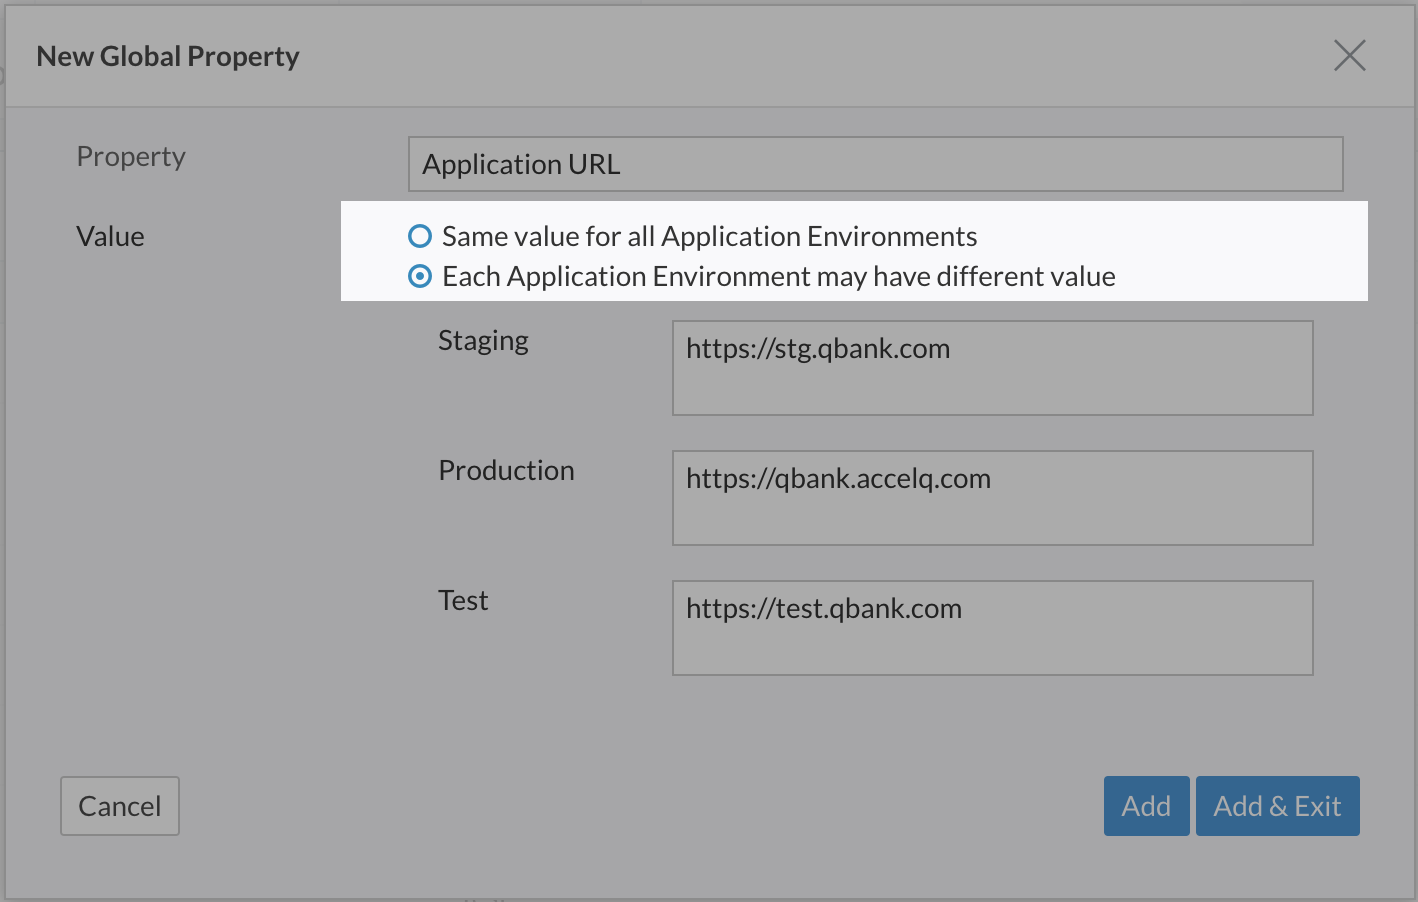This screenshot has width=1418, height=902.
Task: Edit the Production URL value field
Action: coord(992,498)
